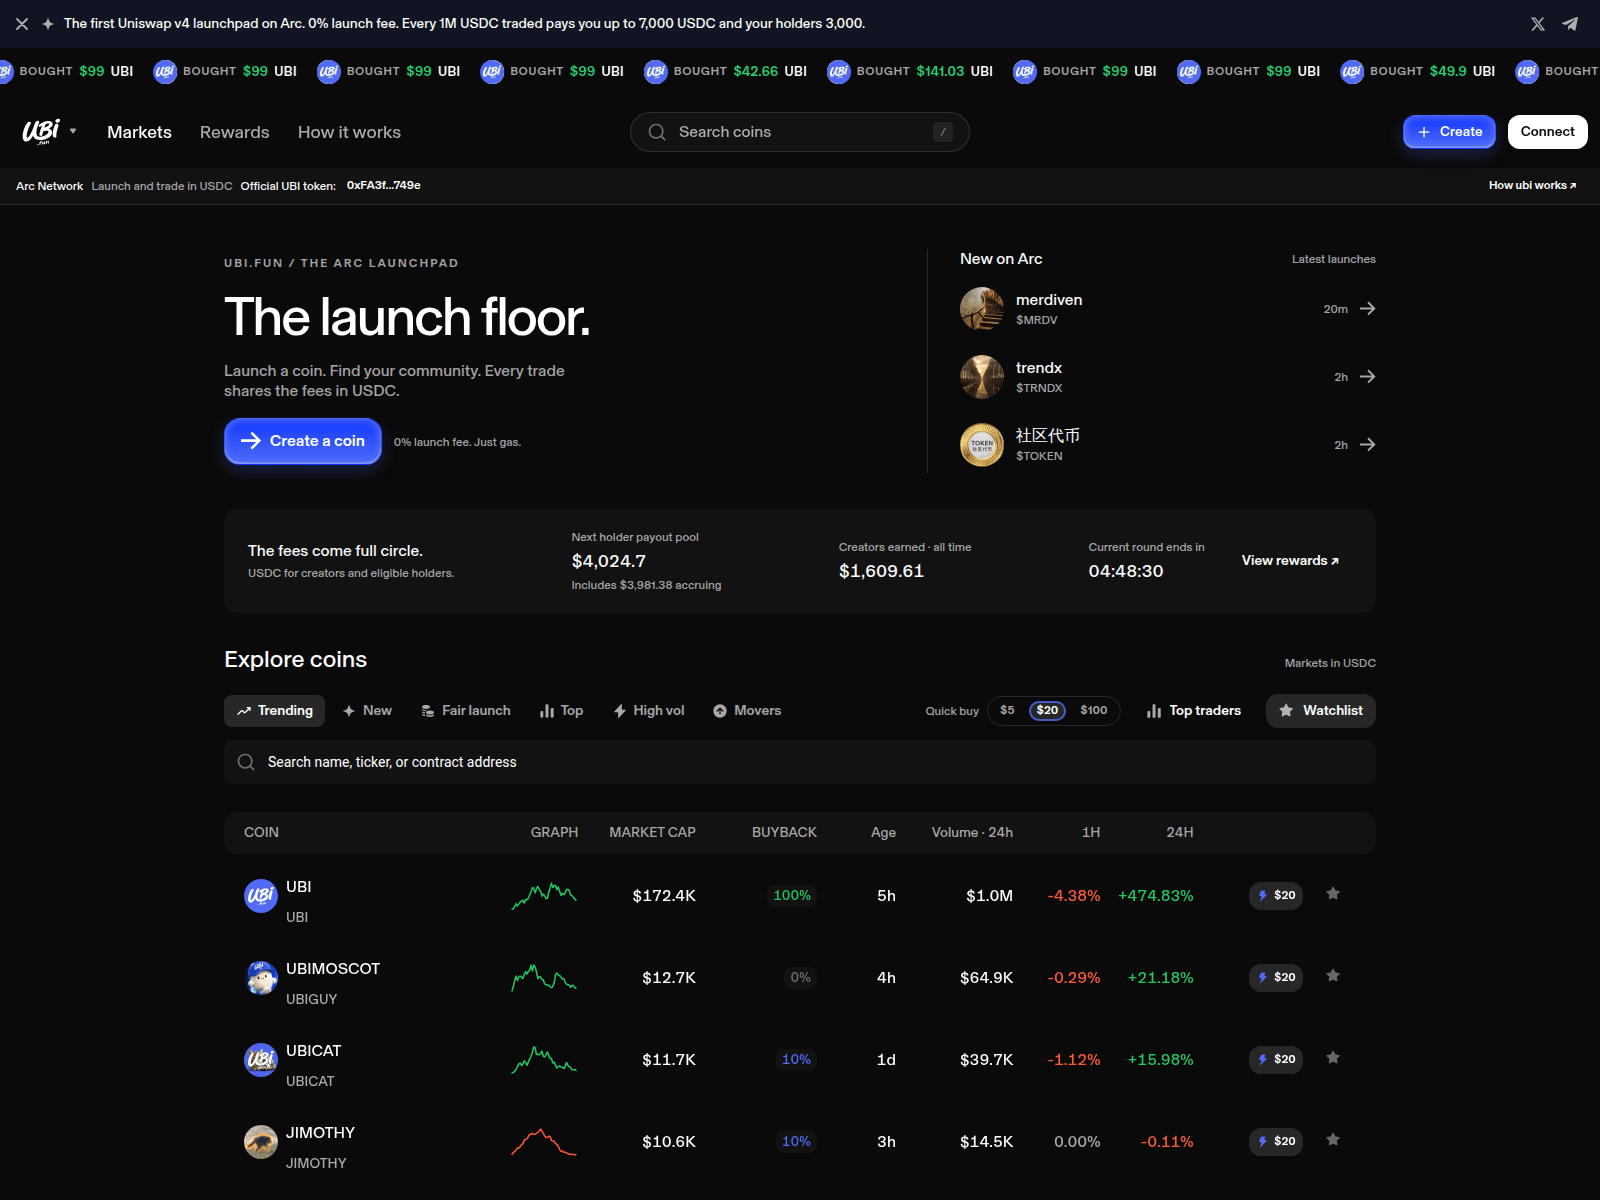Click the UBI coin logo in the table
Viewport: 1600px width, 1200px height.
(261, 896)
